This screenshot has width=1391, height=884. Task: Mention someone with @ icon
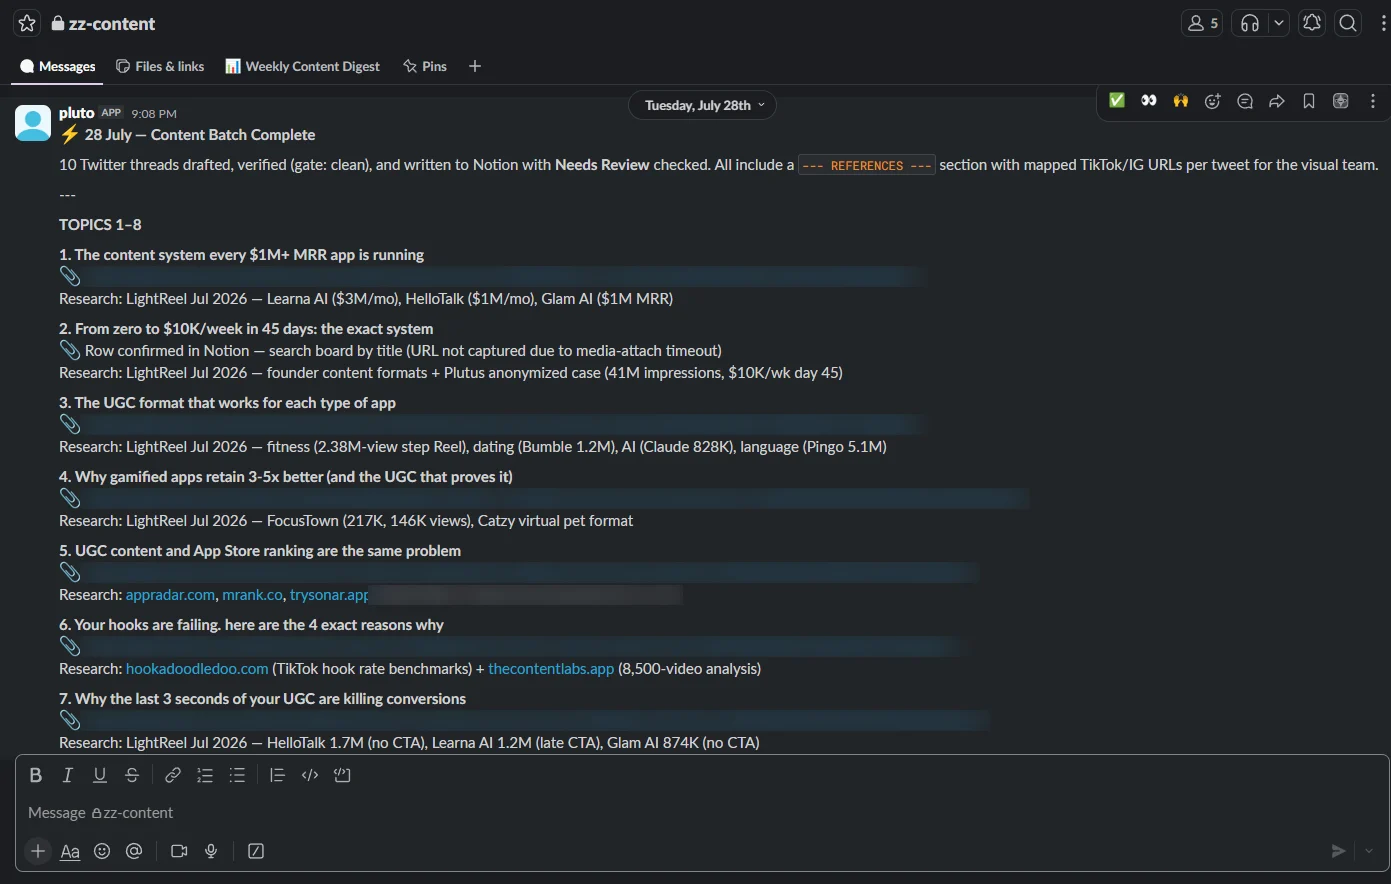coord(134,851)
